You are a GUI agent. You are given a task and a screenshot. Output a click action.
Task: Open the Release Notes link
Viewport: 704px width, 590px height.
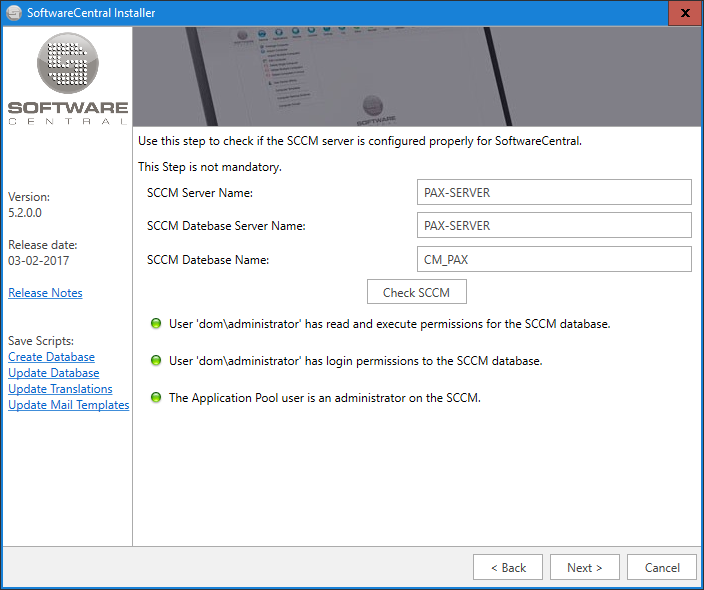pos(45,293)
